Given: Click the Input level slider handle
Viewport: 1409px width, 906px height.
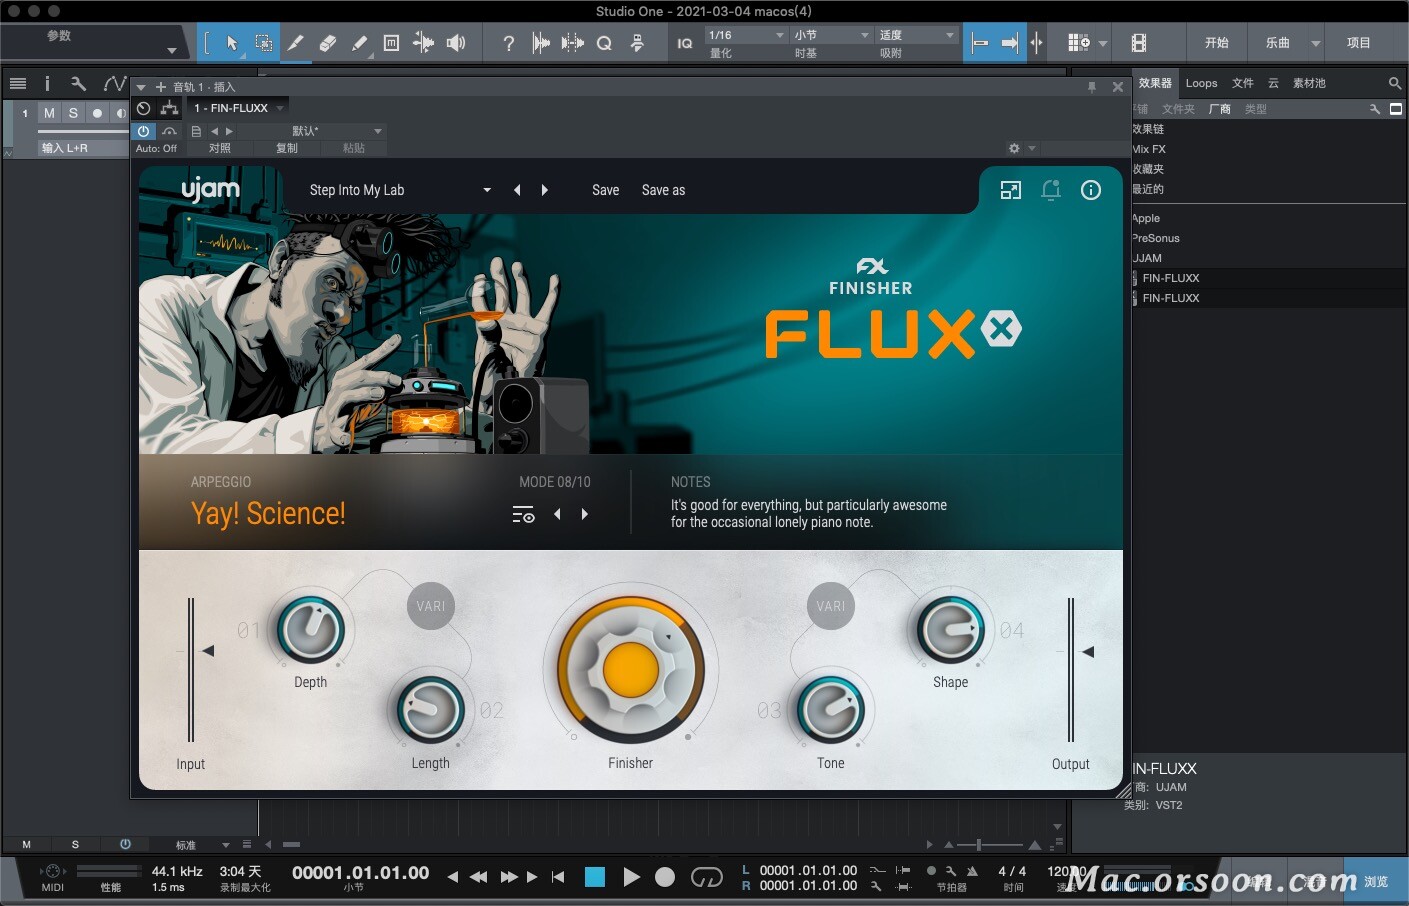Looking at the screenshot, I should pos(208,651).
